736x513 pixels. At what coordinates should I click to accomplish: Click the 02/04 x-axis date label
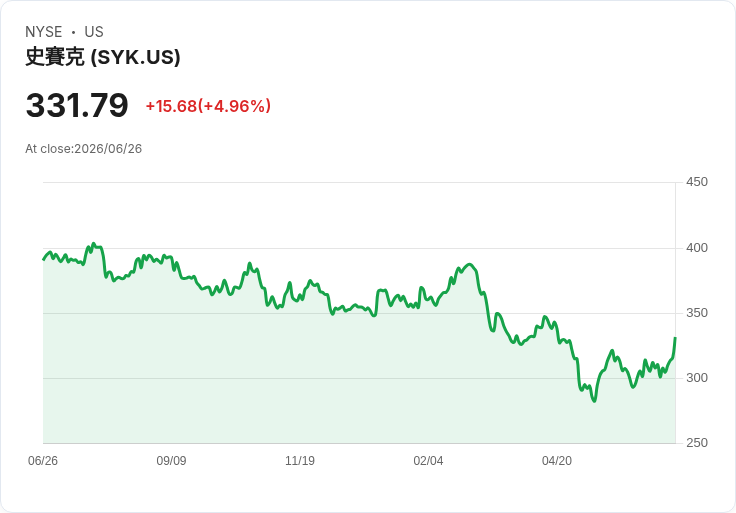[428, 461]
